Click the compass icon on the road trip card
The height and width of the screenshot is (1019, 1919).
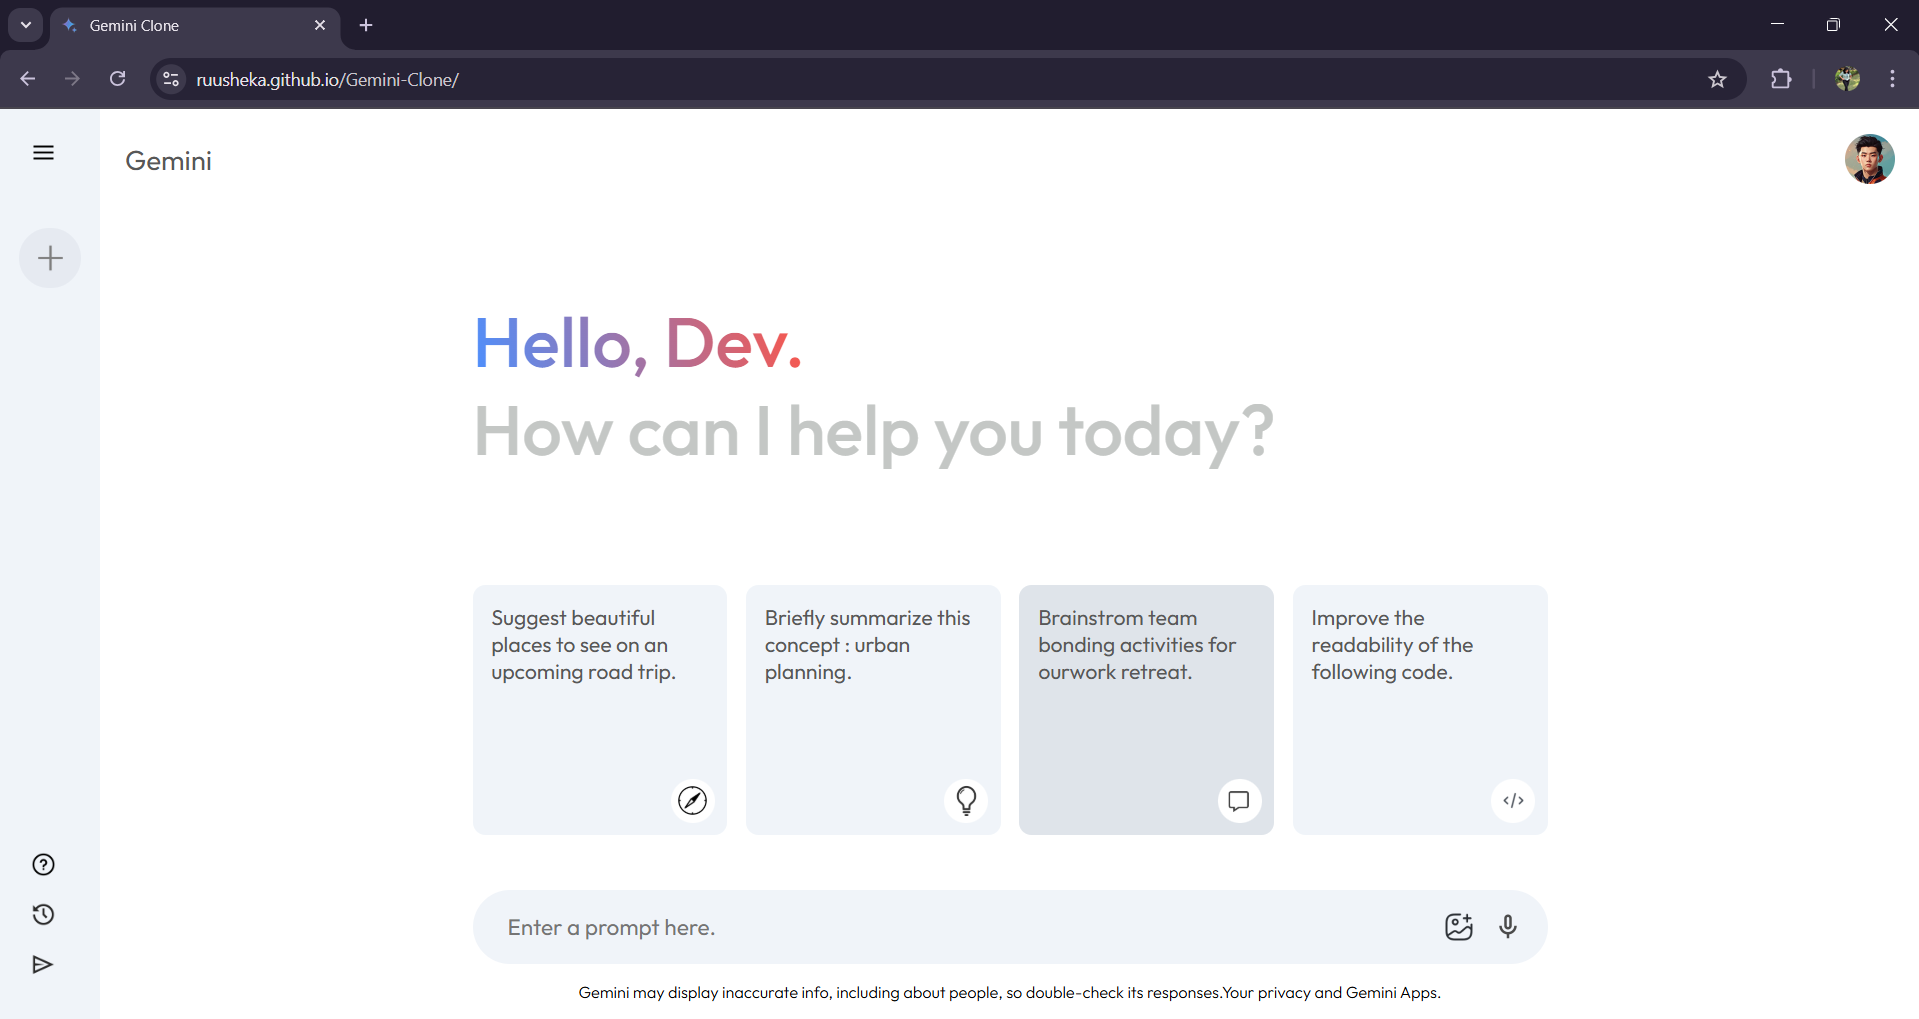click(692, 800)
